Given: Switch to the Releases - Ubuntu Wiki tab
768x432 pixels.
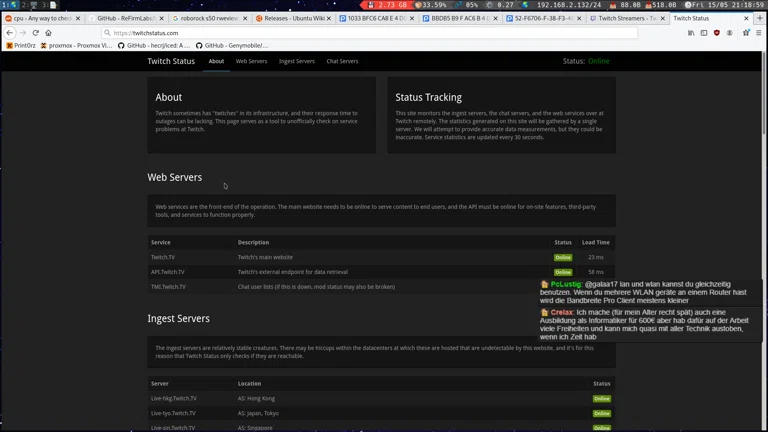Looking at the screenshot, I should pyautogui.click(x=290, y=18).
